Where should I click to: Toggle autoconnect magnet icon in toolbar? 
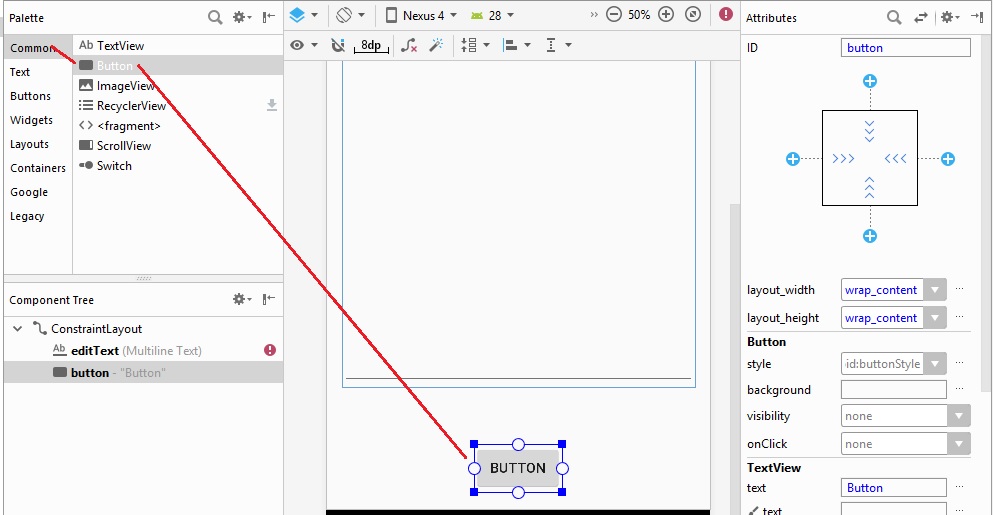point(337,45)
